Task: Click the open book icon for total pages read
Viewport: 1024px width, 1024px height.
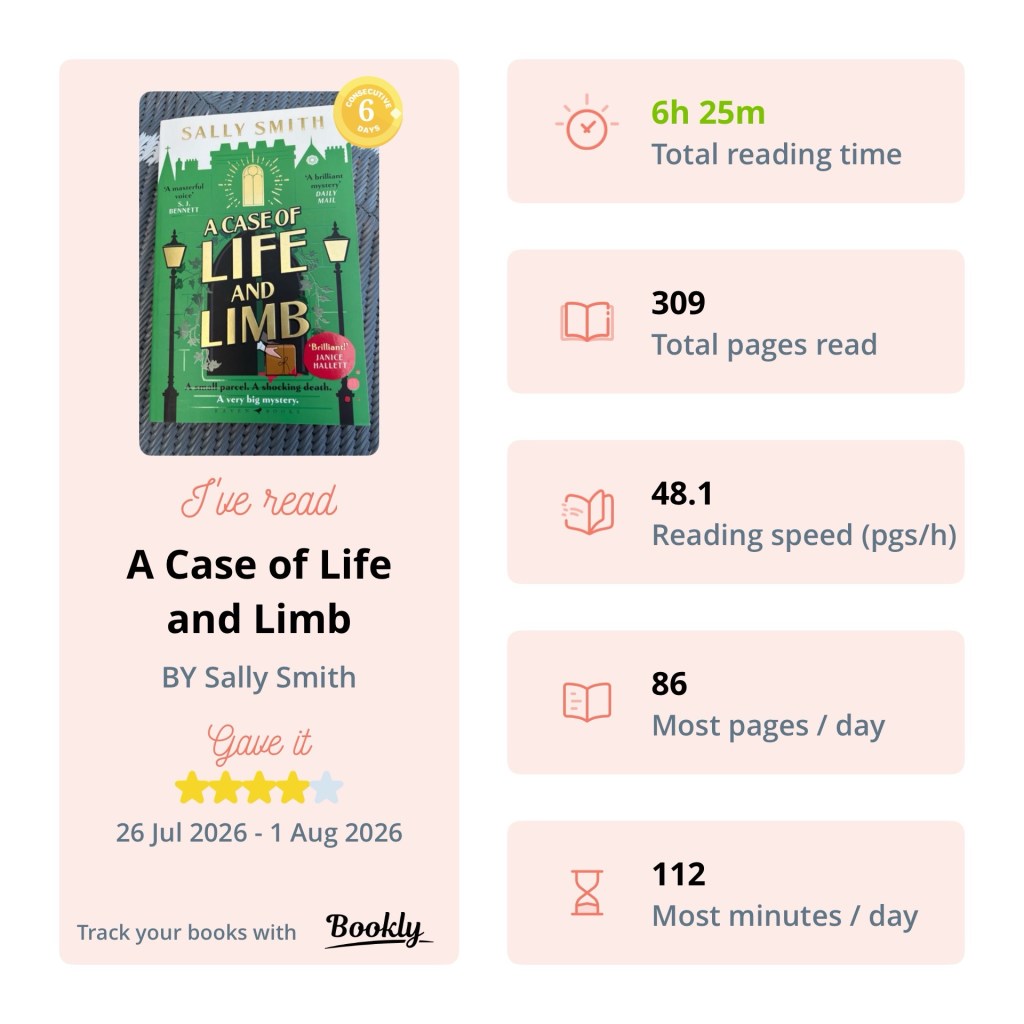Action: [586, 321]
